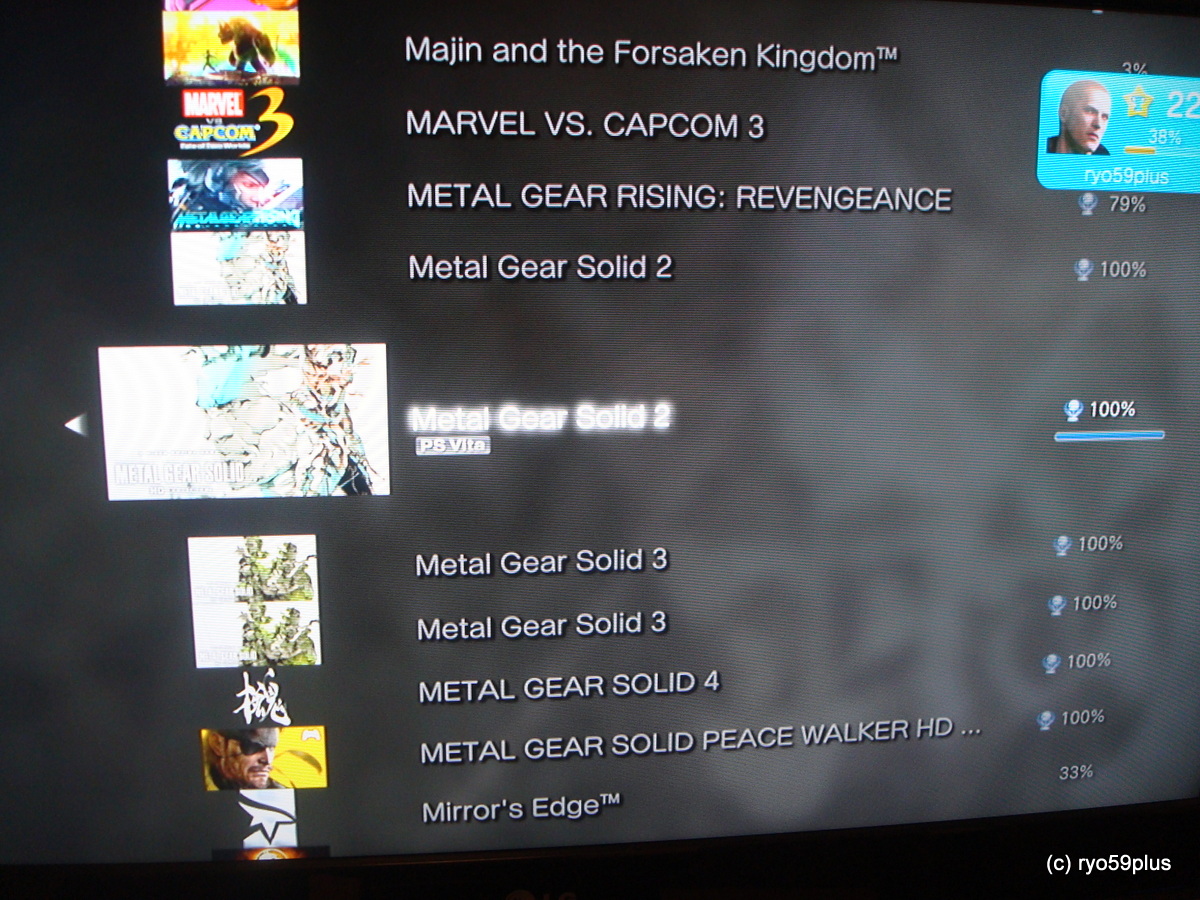Open Mirror's Edge trophy list title

coord(521,807)
